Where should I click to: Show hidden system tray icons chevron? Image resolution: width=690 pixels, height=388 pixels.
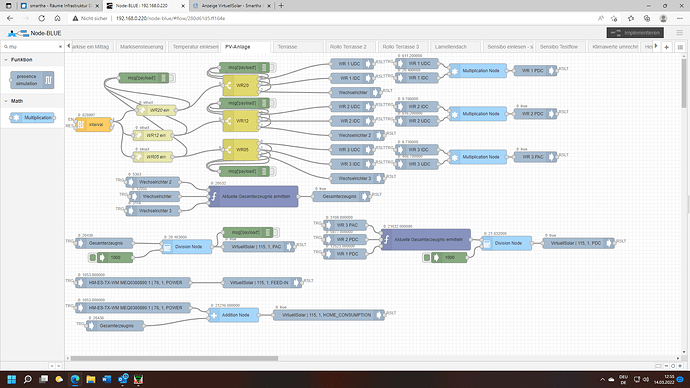coord(602,379)
